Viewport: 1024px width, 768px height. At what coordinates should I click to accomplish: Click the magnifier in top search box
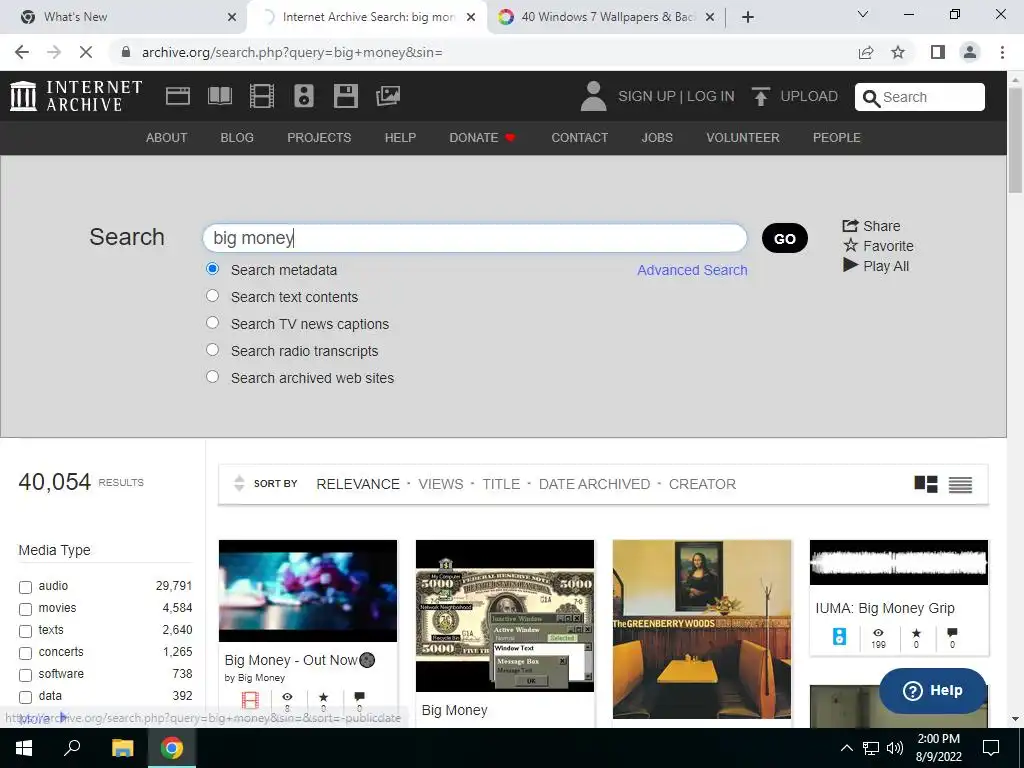pyautogui.click(x=871, y=98)
